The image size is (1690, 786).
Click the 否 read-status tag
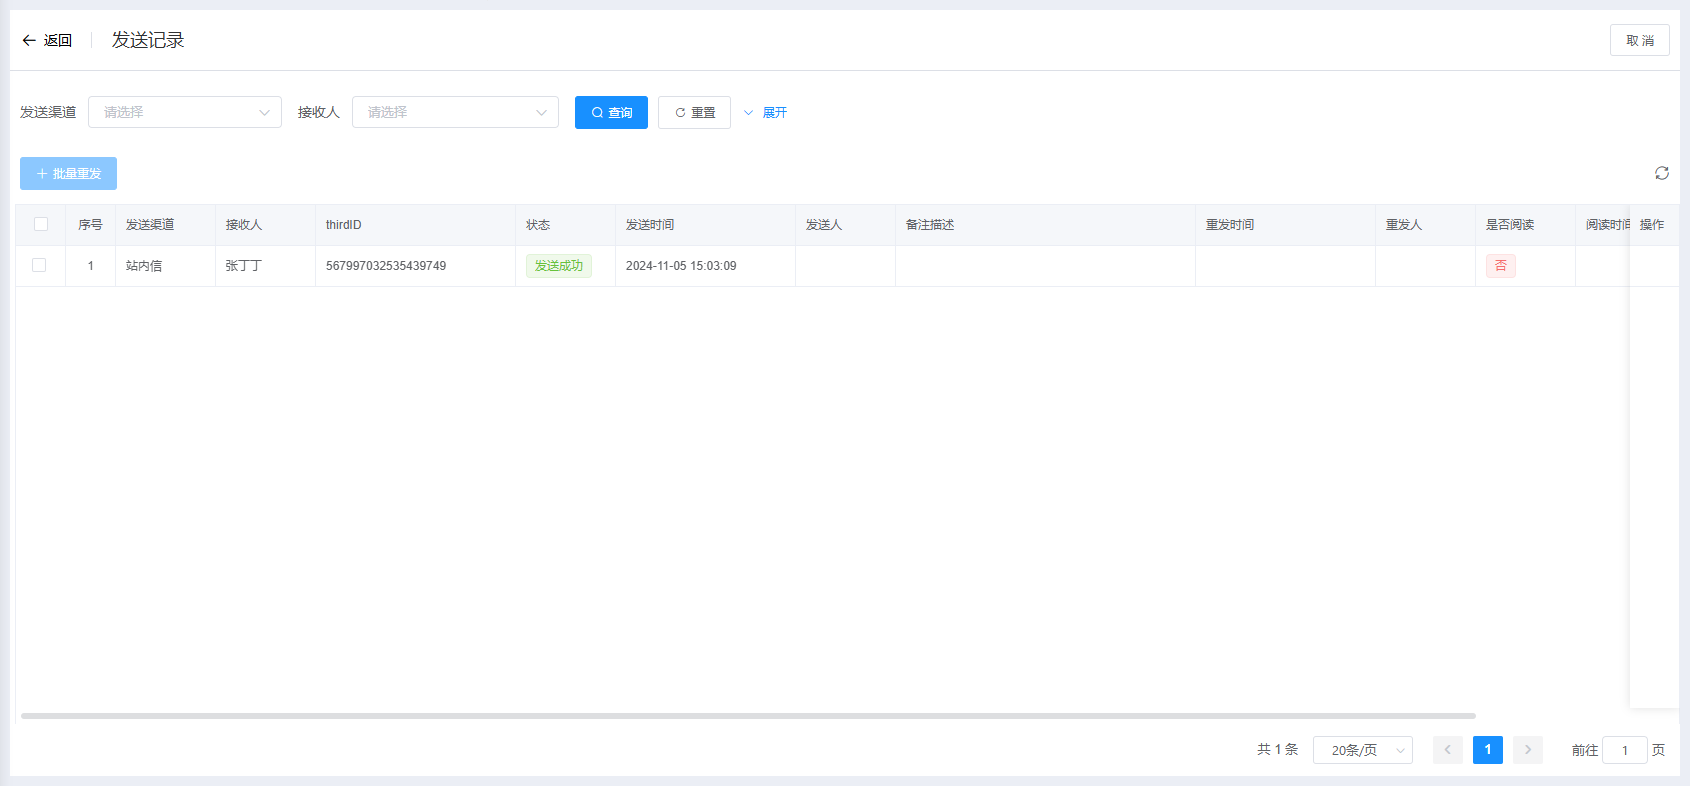pyautogui.click(x=1500, y=266)
